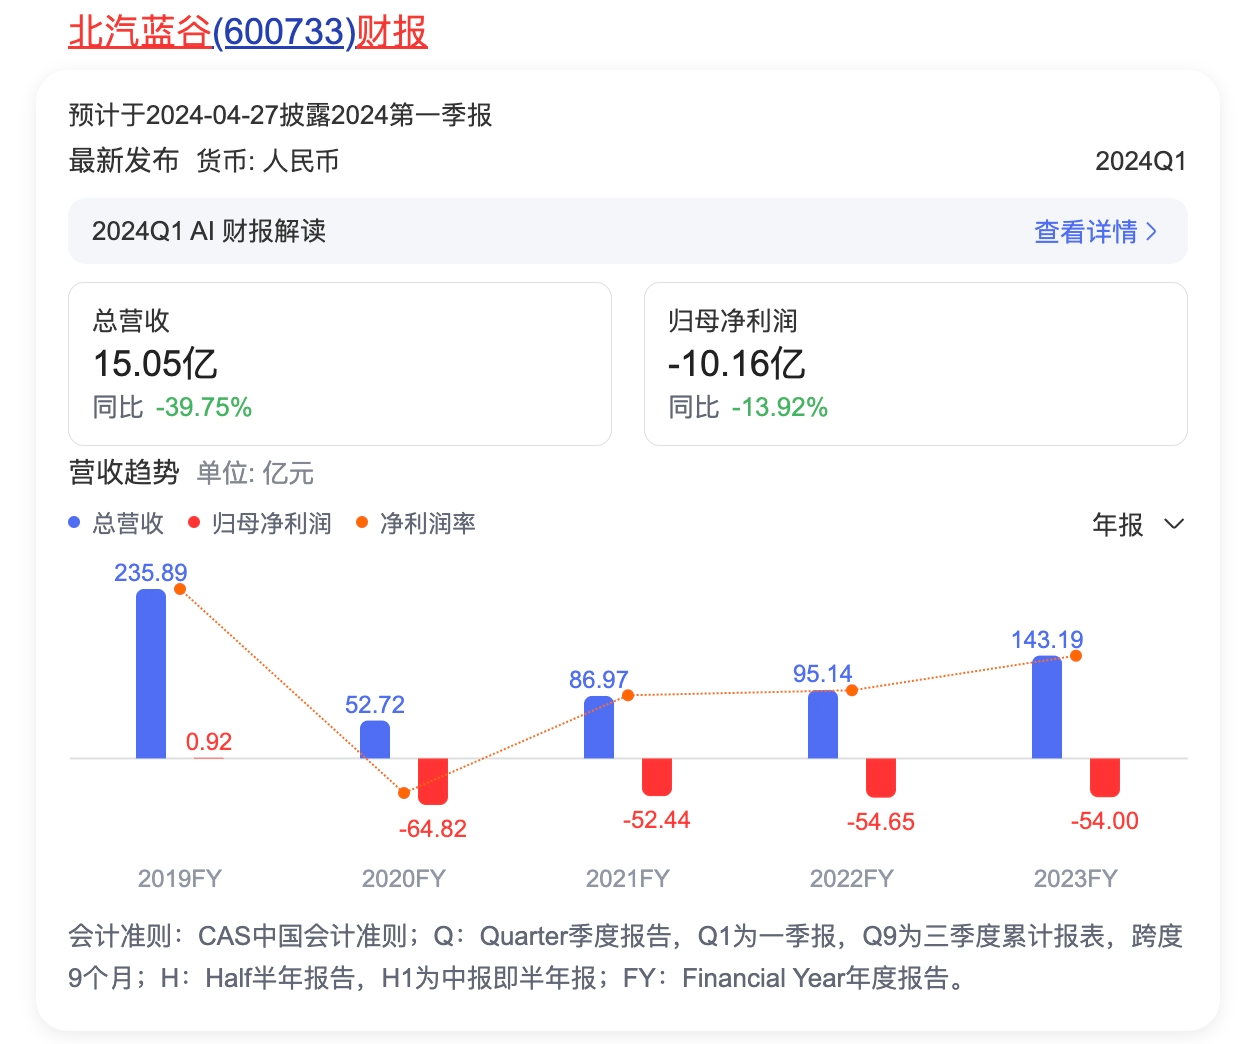1244x1044 pixels.
Task: Toggle 净利润率 legend item
Action: coord(416,523)
